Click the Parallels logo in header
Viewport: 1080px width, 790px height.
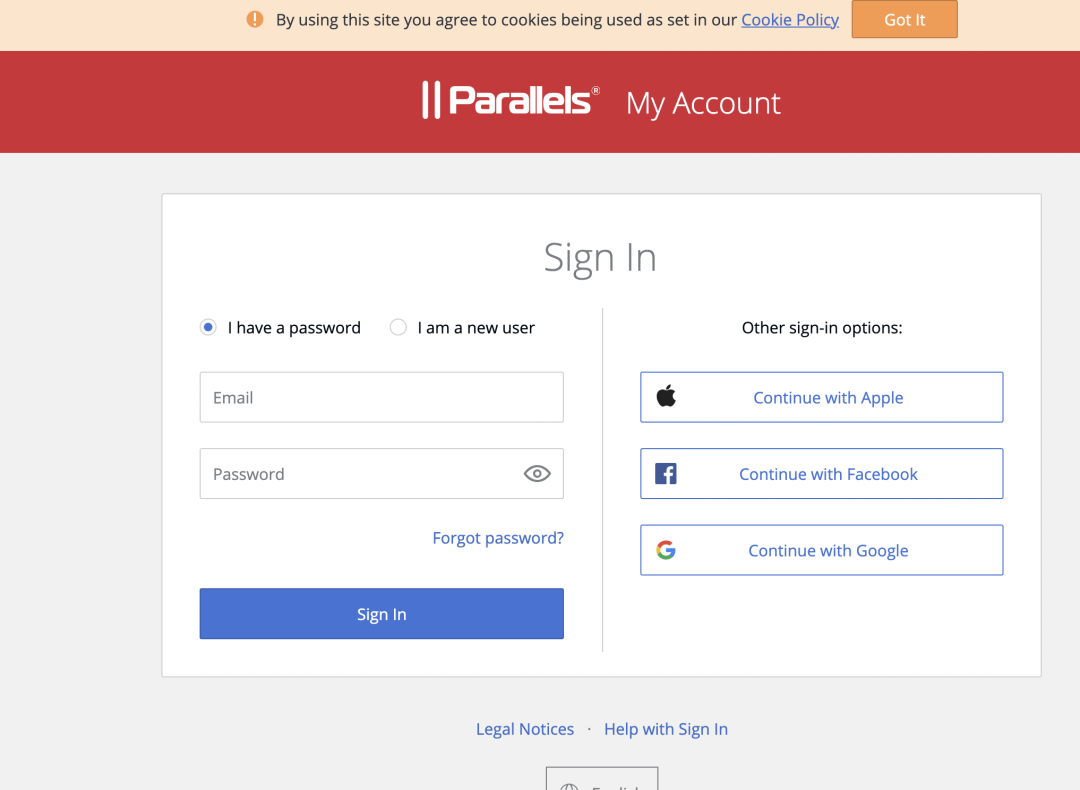pyautogui.click(x=510, y=101)
